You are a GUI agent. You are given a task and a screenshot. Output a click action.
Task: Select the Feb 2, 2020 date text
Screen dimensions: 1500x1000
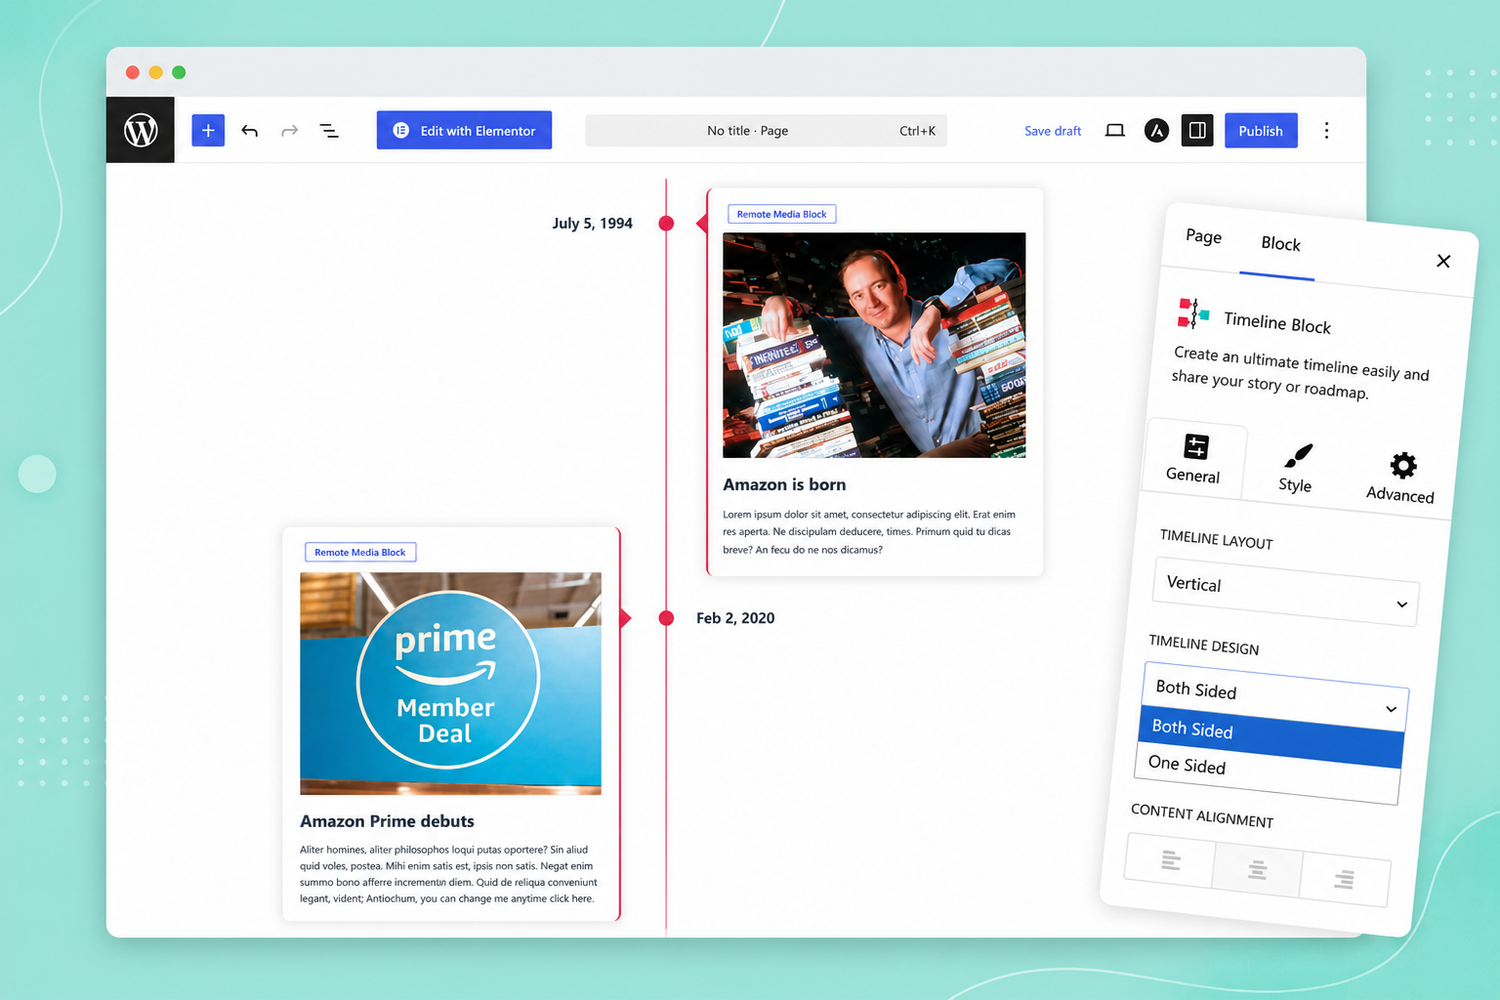coord(735,618)
